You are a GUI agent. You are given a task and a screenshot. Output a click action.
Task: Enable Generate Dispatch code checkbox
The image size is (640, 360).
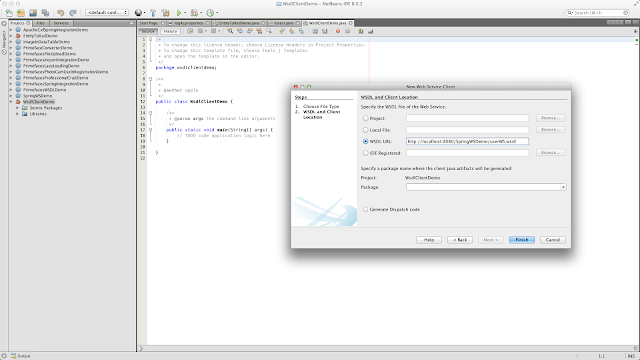(x=366, y=209)
